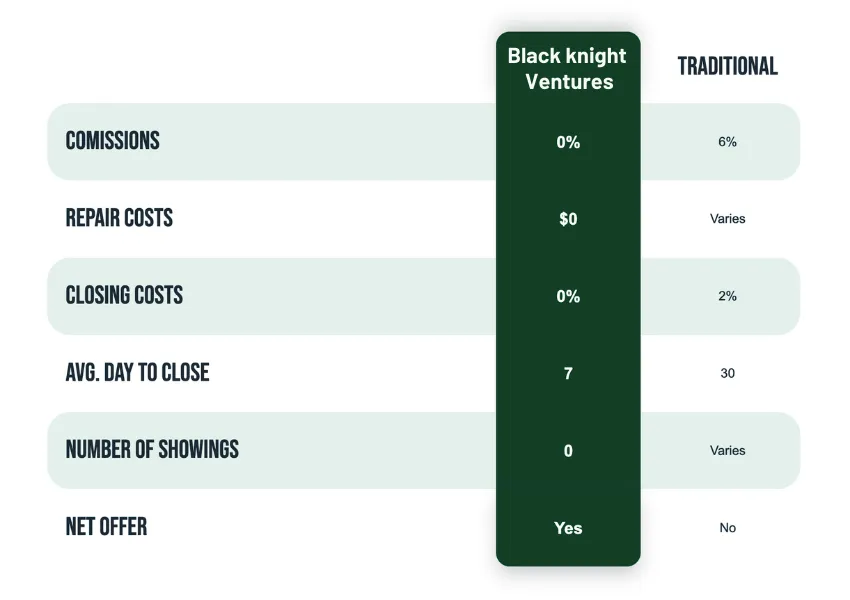The image size is (850, 600).
Task: Select the CLOSING COSTS row label
Action: pos(124,295)
